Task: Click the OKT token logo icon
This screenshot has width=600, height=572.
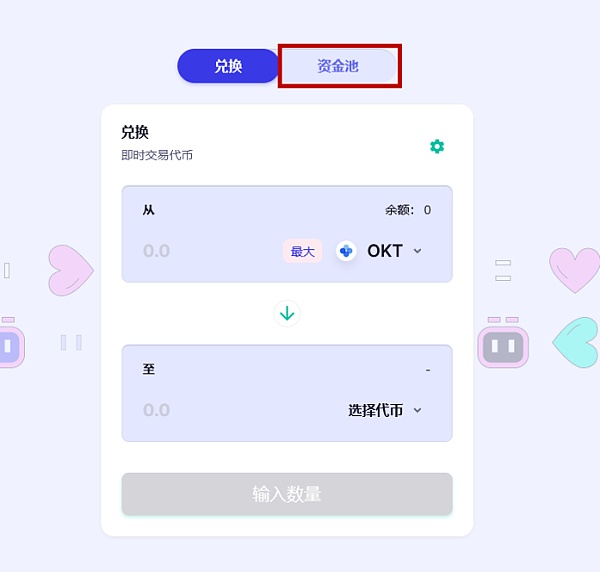Action: (346, 251)
